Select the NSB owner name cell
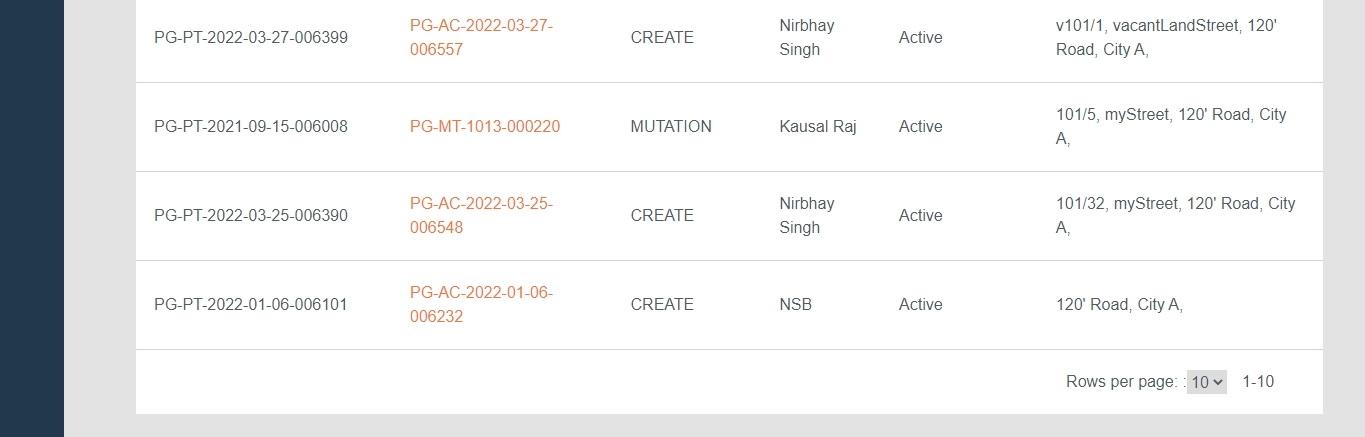This screenshot has height=437, width=1365. coord(795,304)
